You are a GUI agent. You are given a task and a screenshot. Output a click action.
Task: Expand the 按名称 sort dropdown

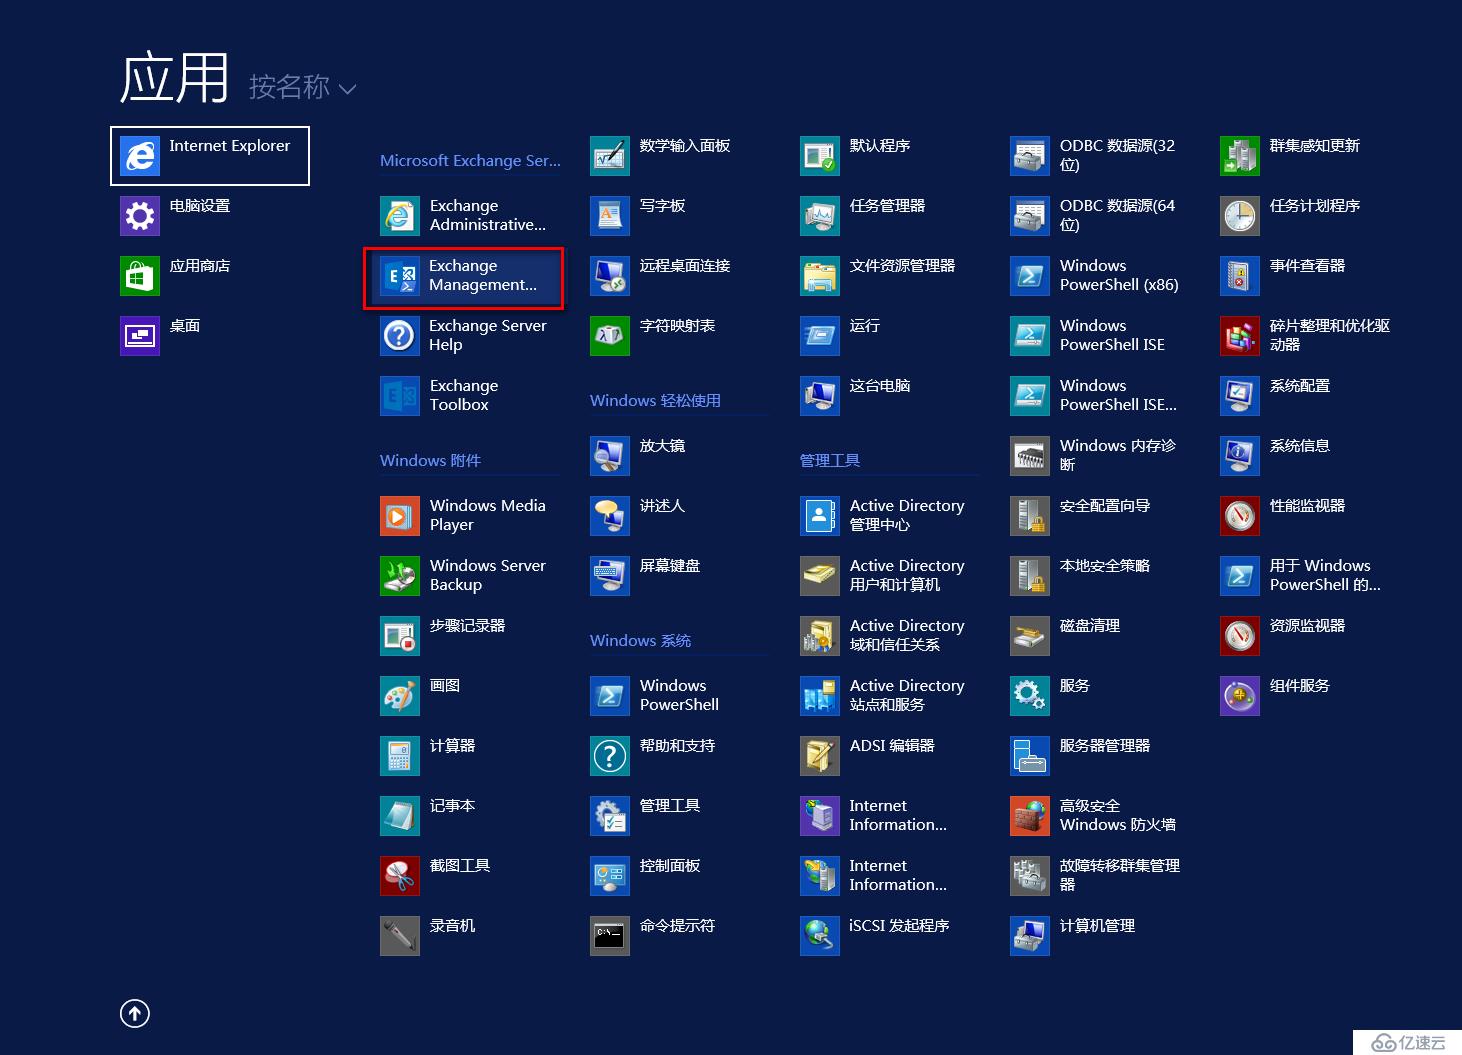[302, 88]
